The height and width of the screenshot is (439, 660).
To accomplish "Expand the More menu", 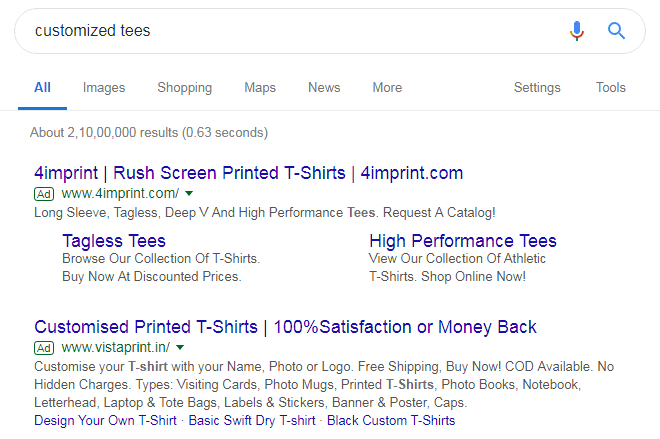I will (x=387, y=88).
